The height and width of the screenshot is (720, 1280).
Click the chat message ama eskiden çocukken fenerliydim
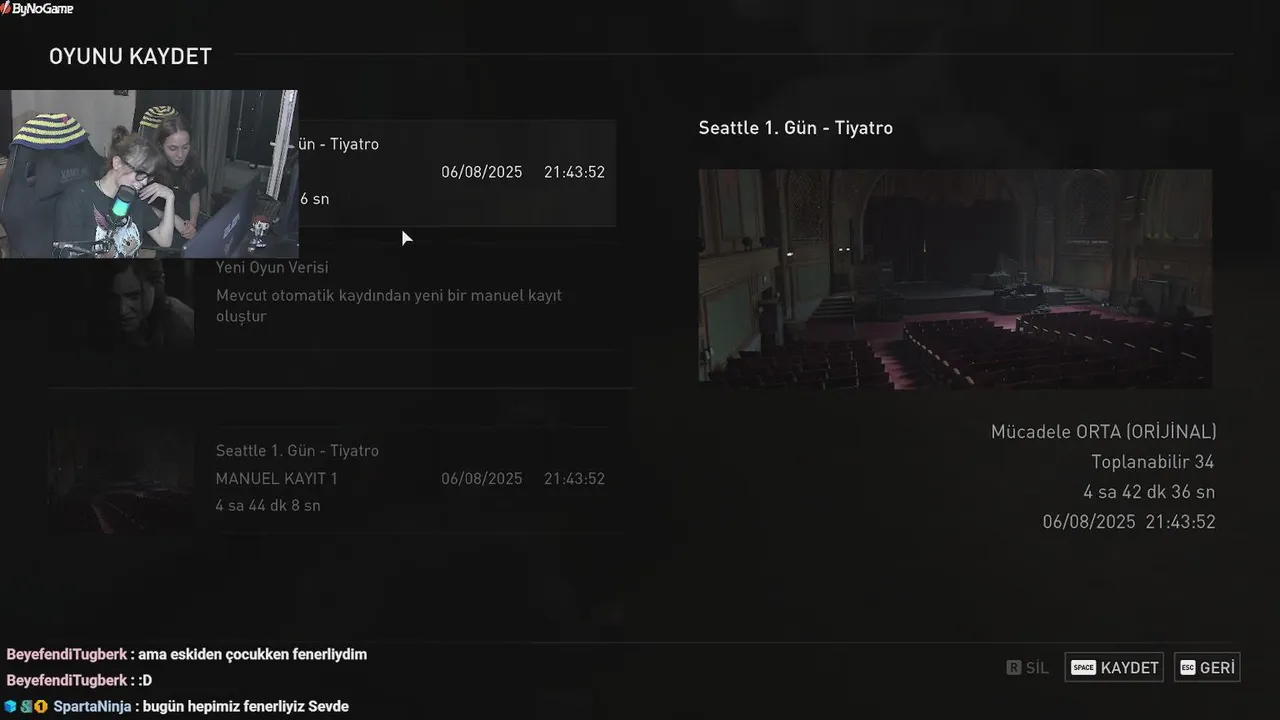(252, 654)
